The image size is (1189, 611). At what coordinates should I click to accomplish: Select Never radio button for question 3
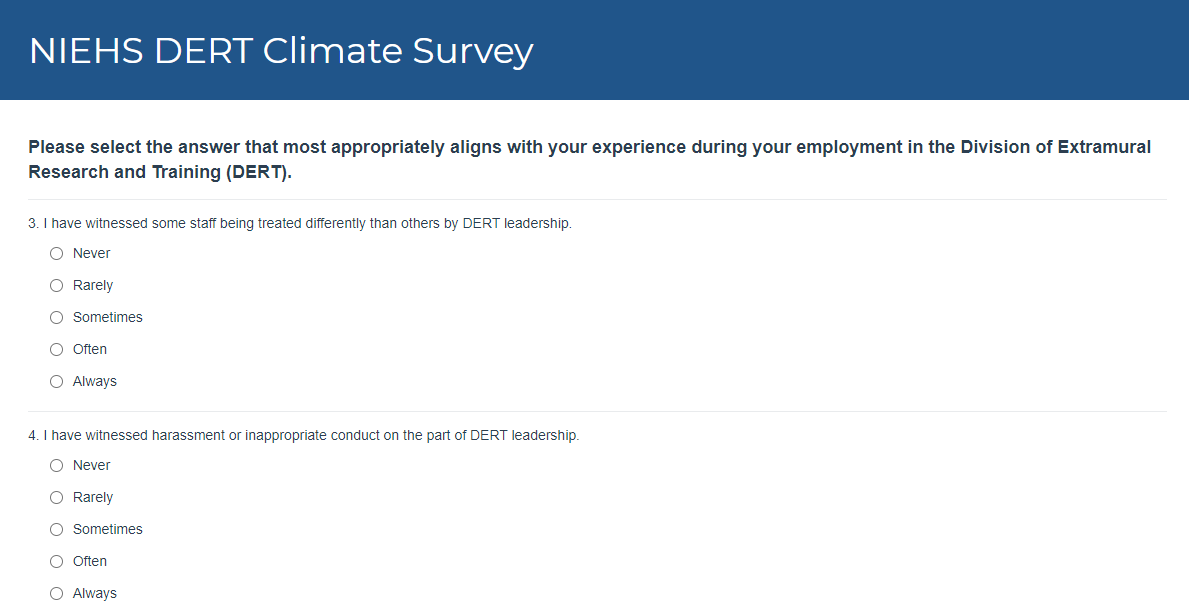pos(57,254)
